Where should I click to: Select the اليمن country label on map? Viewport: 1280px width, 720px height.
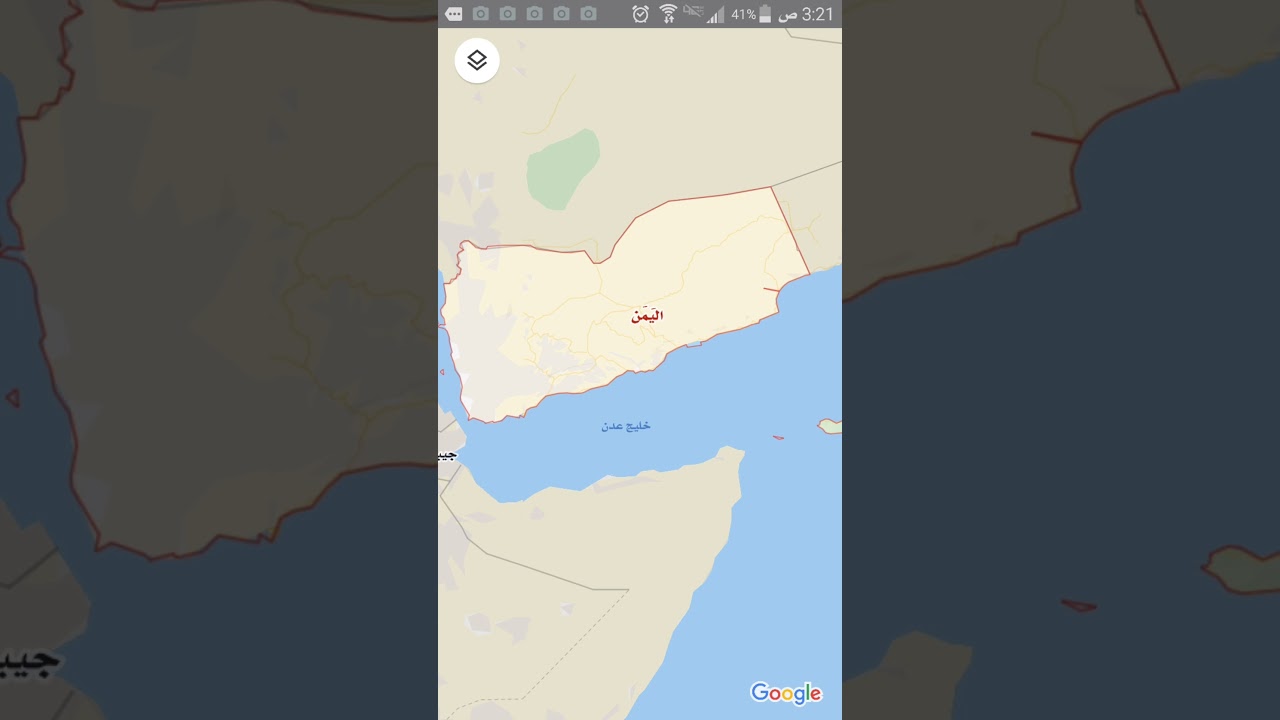(x=647, y=315)
